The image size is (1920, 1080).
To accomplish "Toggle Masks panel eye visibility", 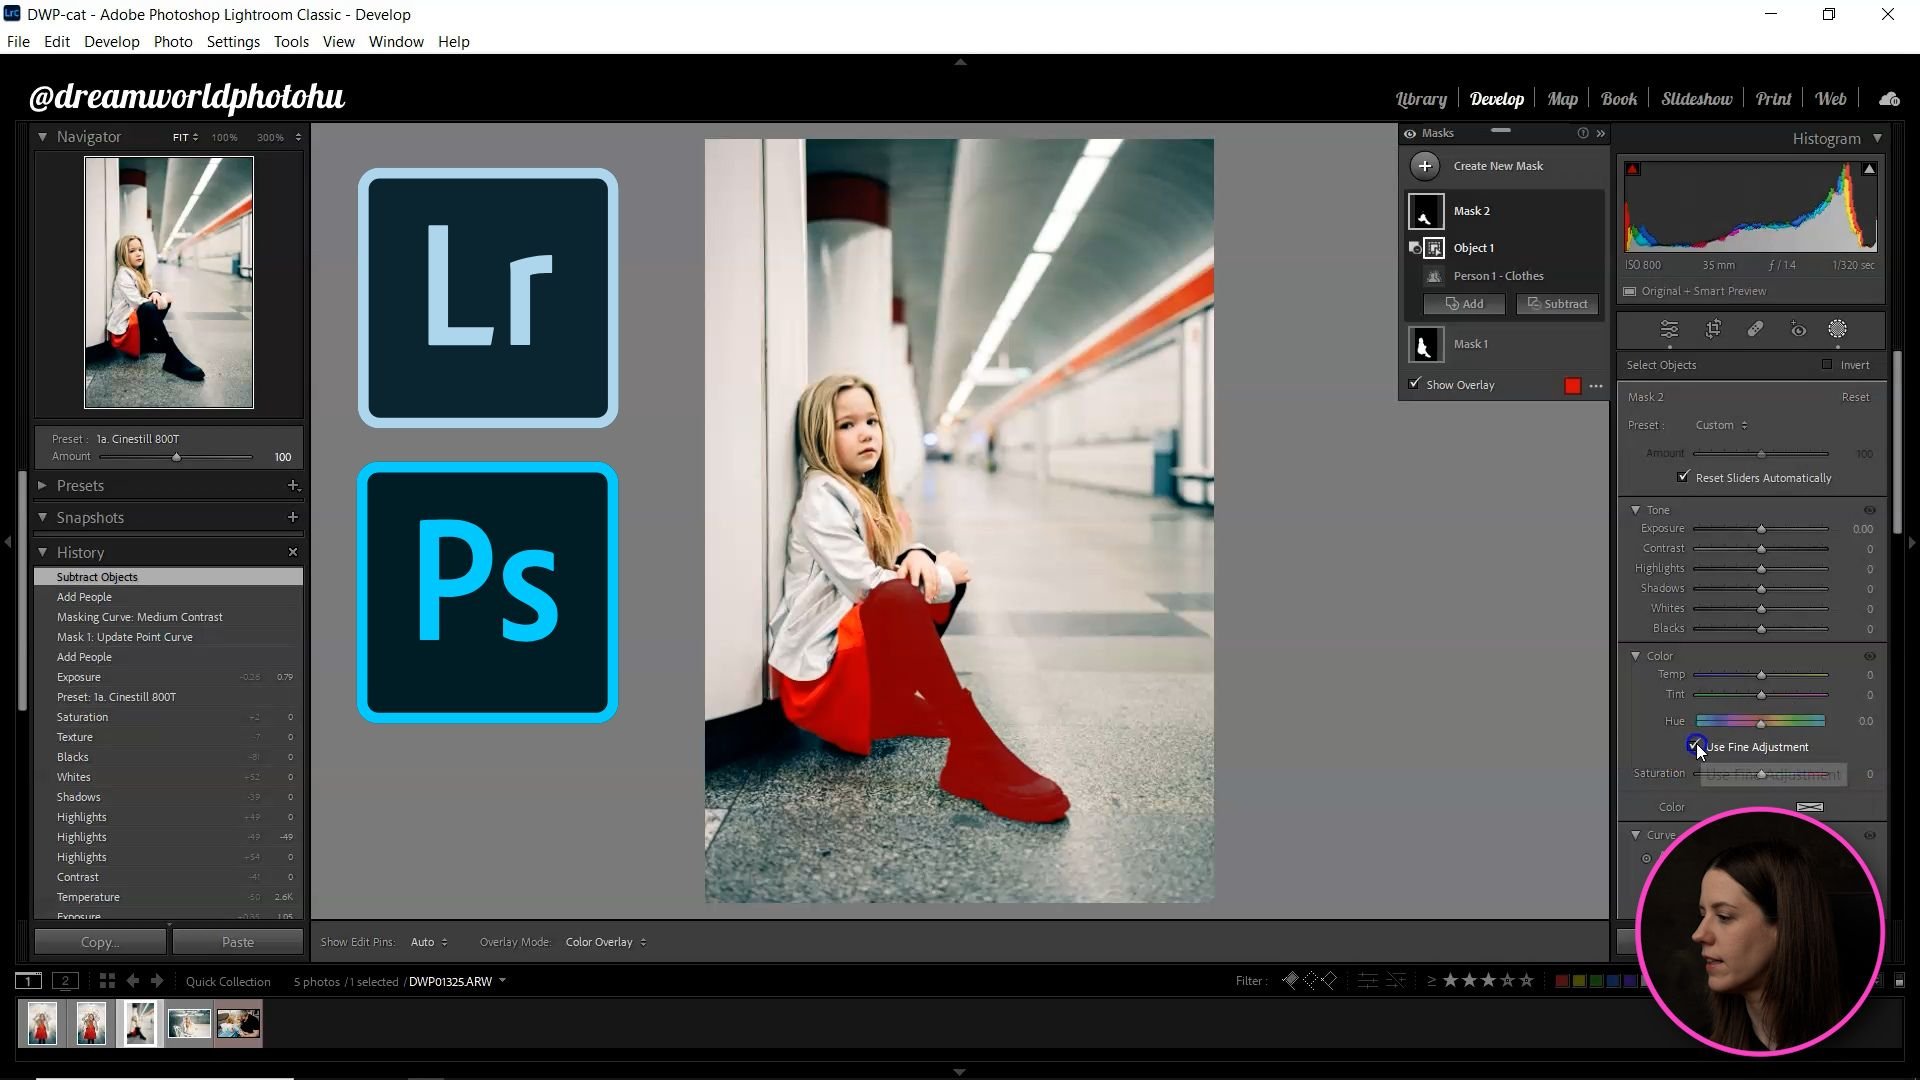I will point(1410,133).
